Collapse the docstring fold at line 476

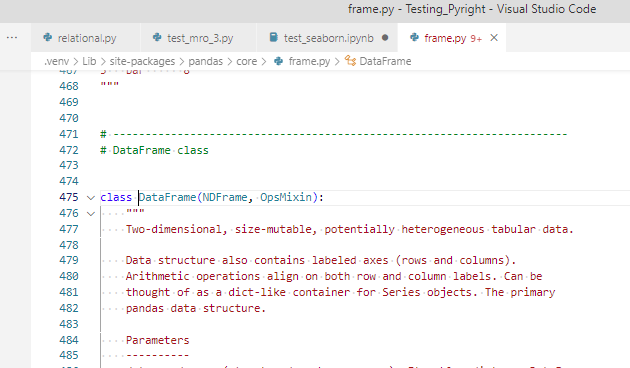91,214
